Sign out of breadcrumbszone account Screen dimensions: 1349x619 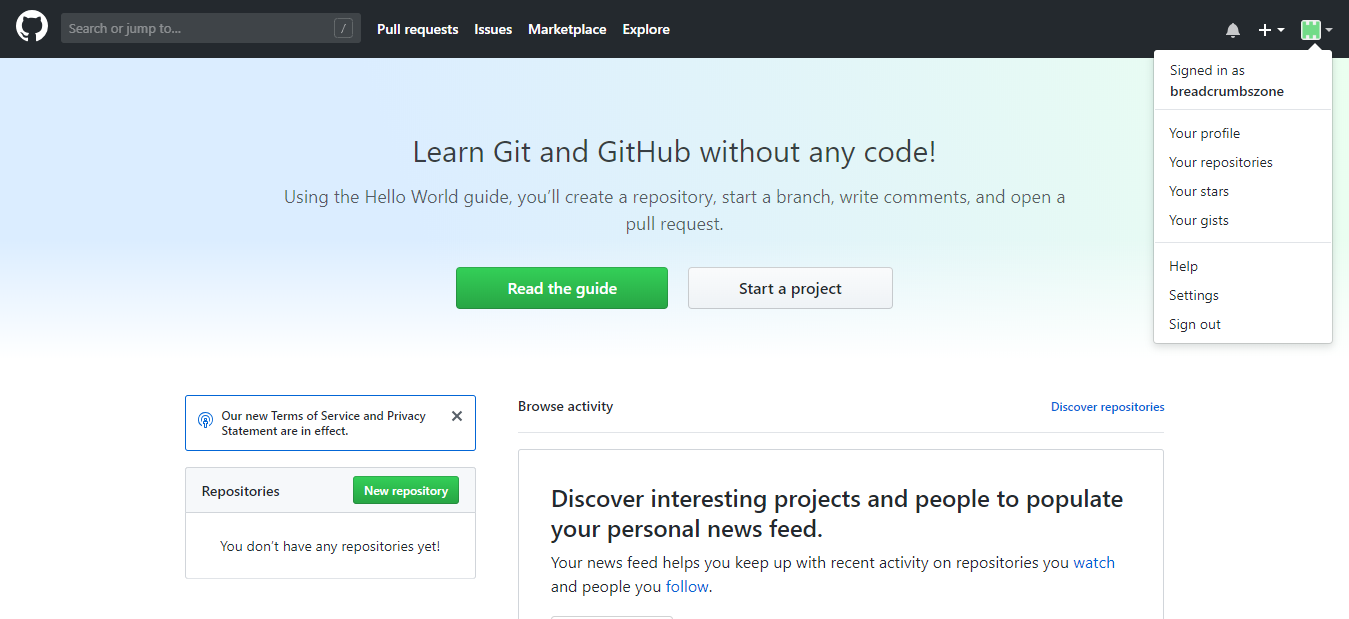tap(1194, 324)
